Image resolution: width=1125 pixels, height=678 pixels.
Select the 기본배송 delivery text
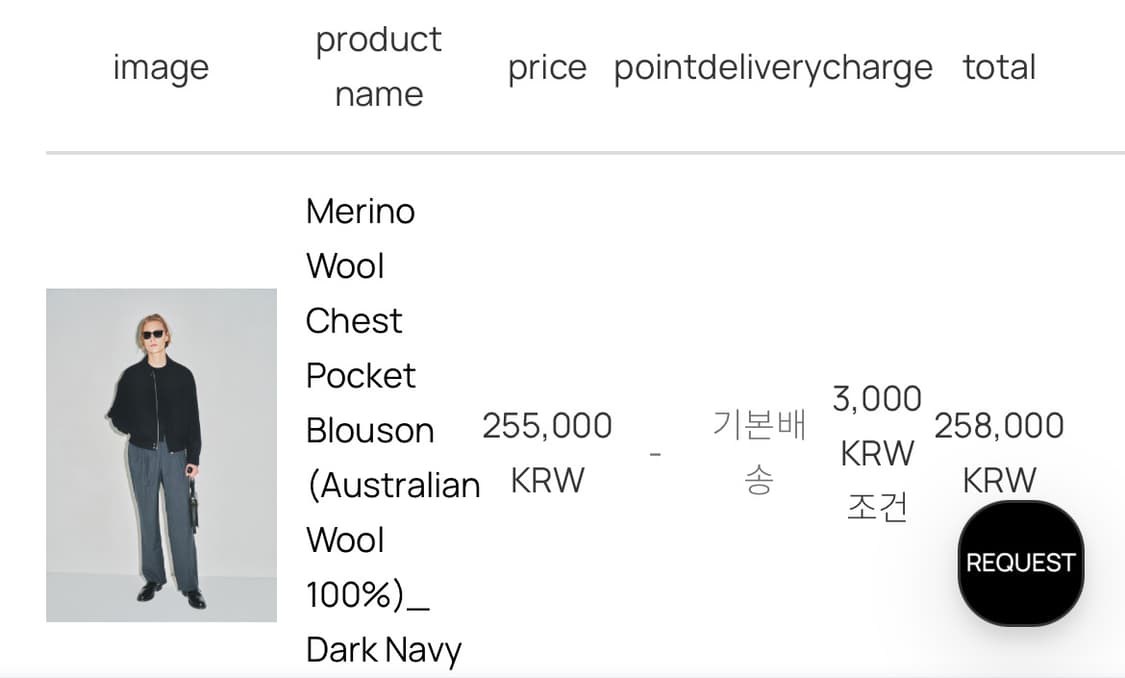point(759,453)
